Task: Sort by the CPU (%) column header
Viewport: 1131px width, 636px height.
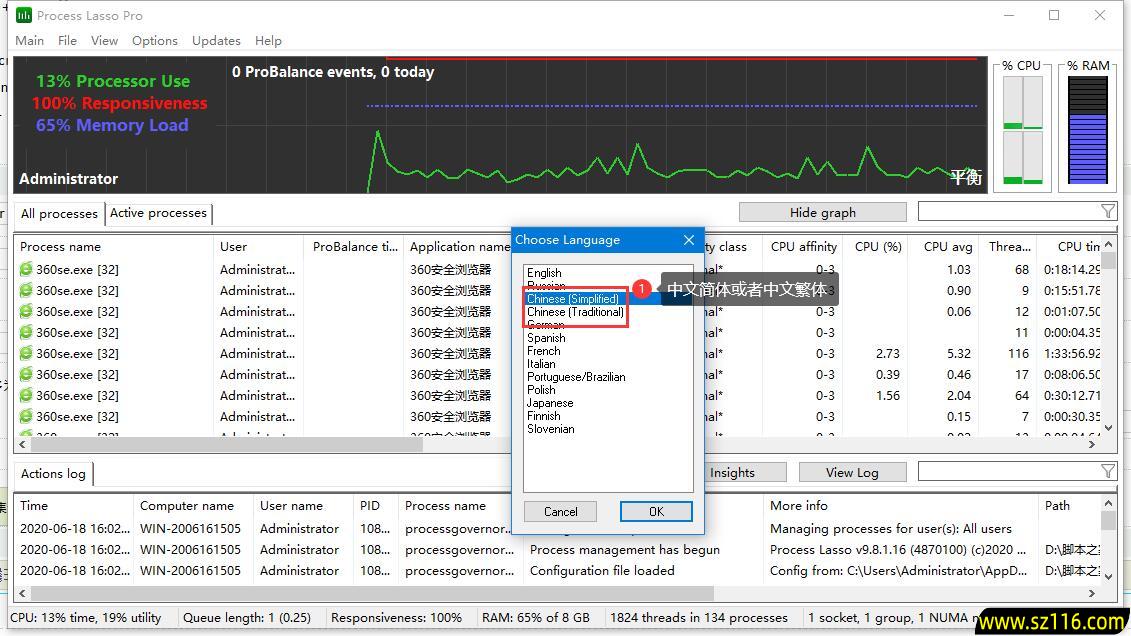Action: pos(878,246)
